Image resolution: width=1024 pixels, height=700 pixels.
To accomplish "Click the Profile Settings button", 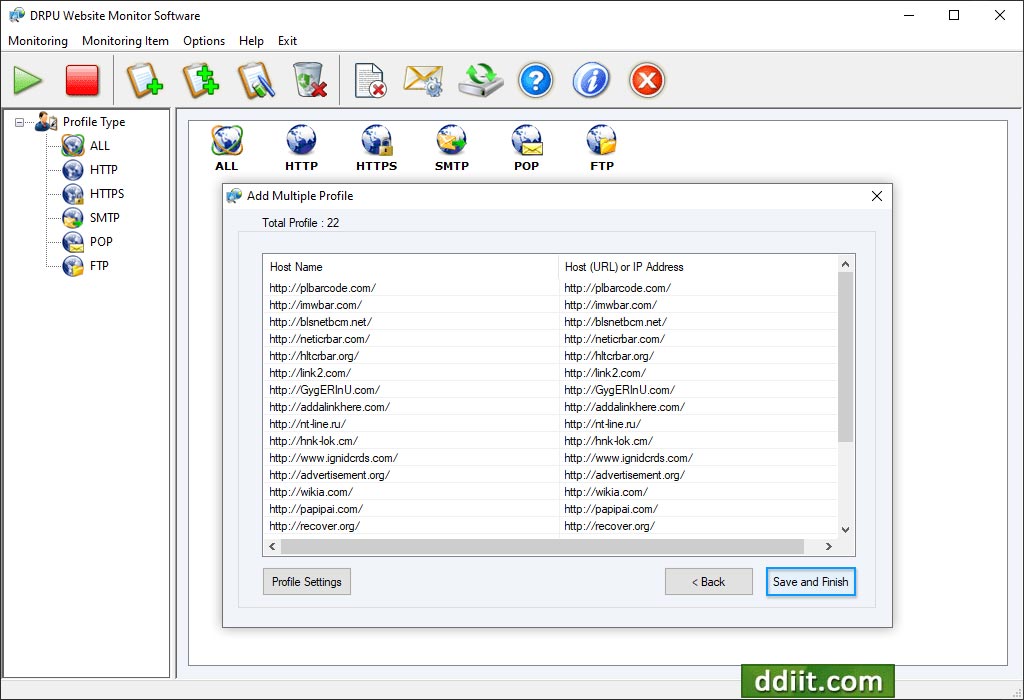I will coord(306,581).
